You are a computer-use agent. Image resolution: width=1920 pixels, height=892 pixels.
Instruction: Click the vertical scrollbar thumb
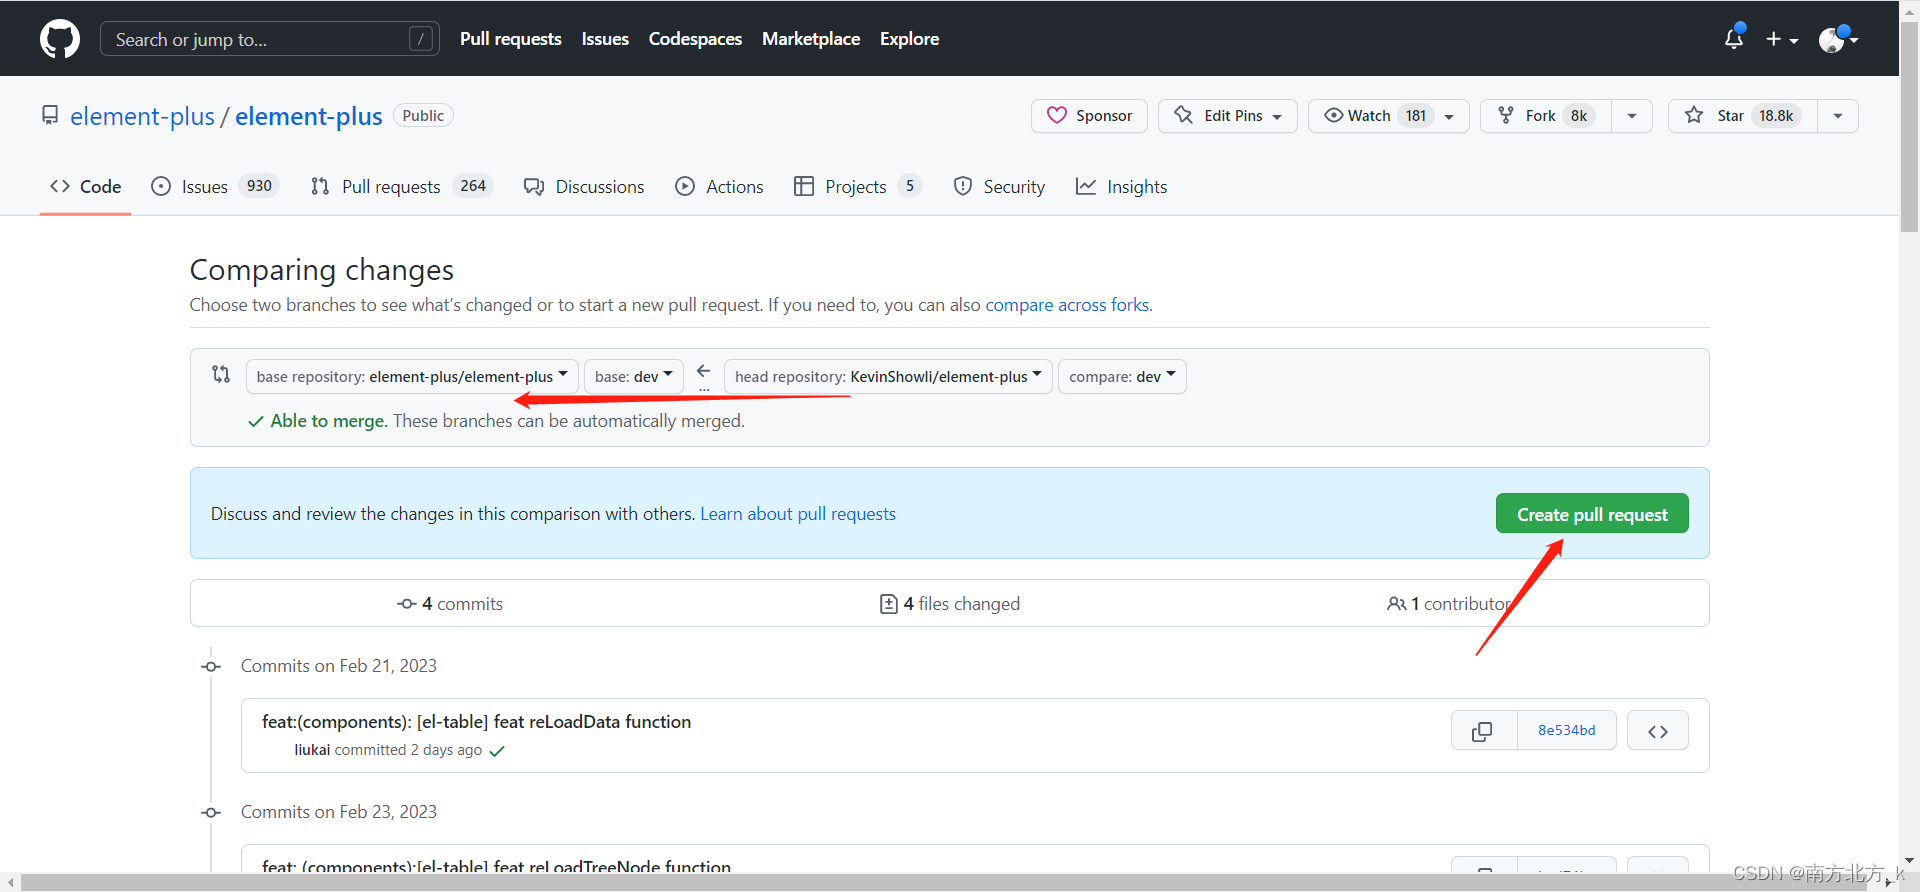pyautogui.click(x=1910, y=126)
